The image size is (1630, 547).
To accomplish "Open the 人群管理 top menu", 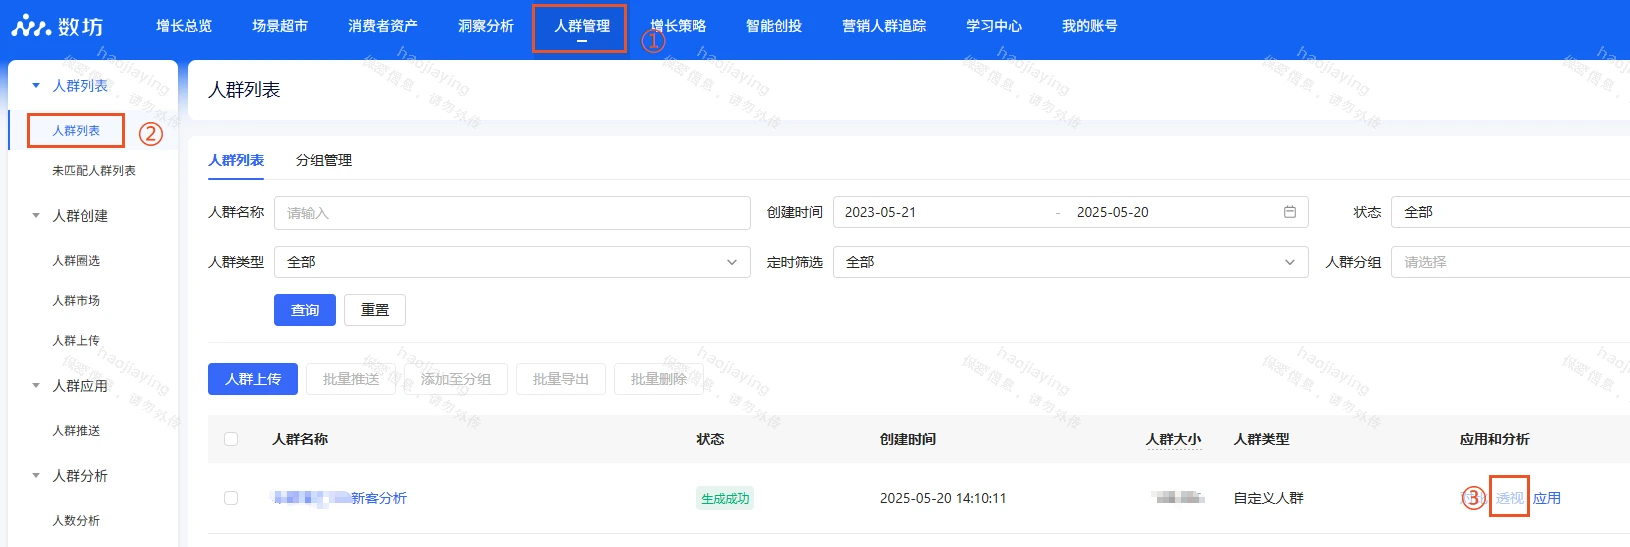I will point(582,26).
